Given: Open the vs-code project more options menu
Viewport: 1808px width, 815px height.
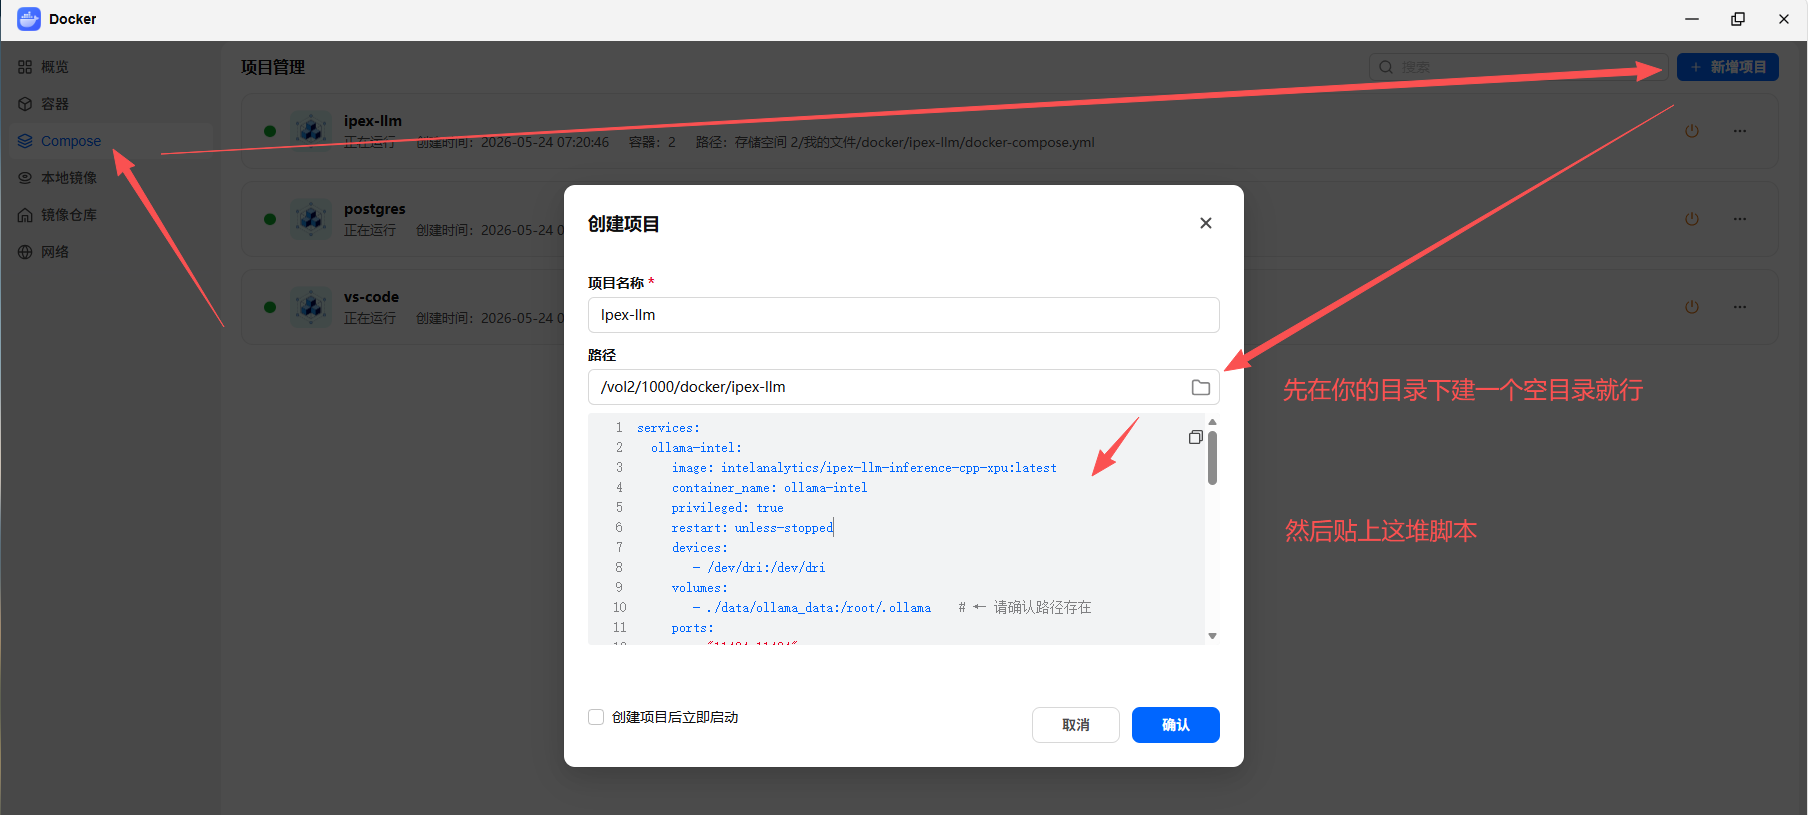Looking at the screenshot, I should [1740, 307].
